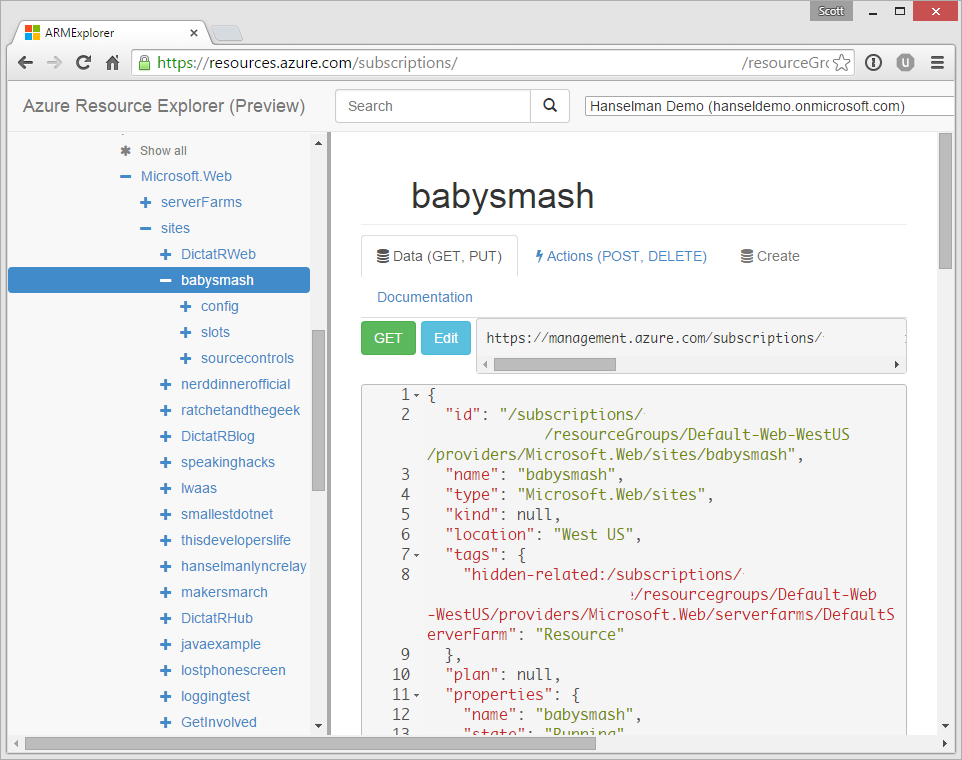Fold the JSON at line 1
This screenshot has height=760, width=962.
(417, 395)
